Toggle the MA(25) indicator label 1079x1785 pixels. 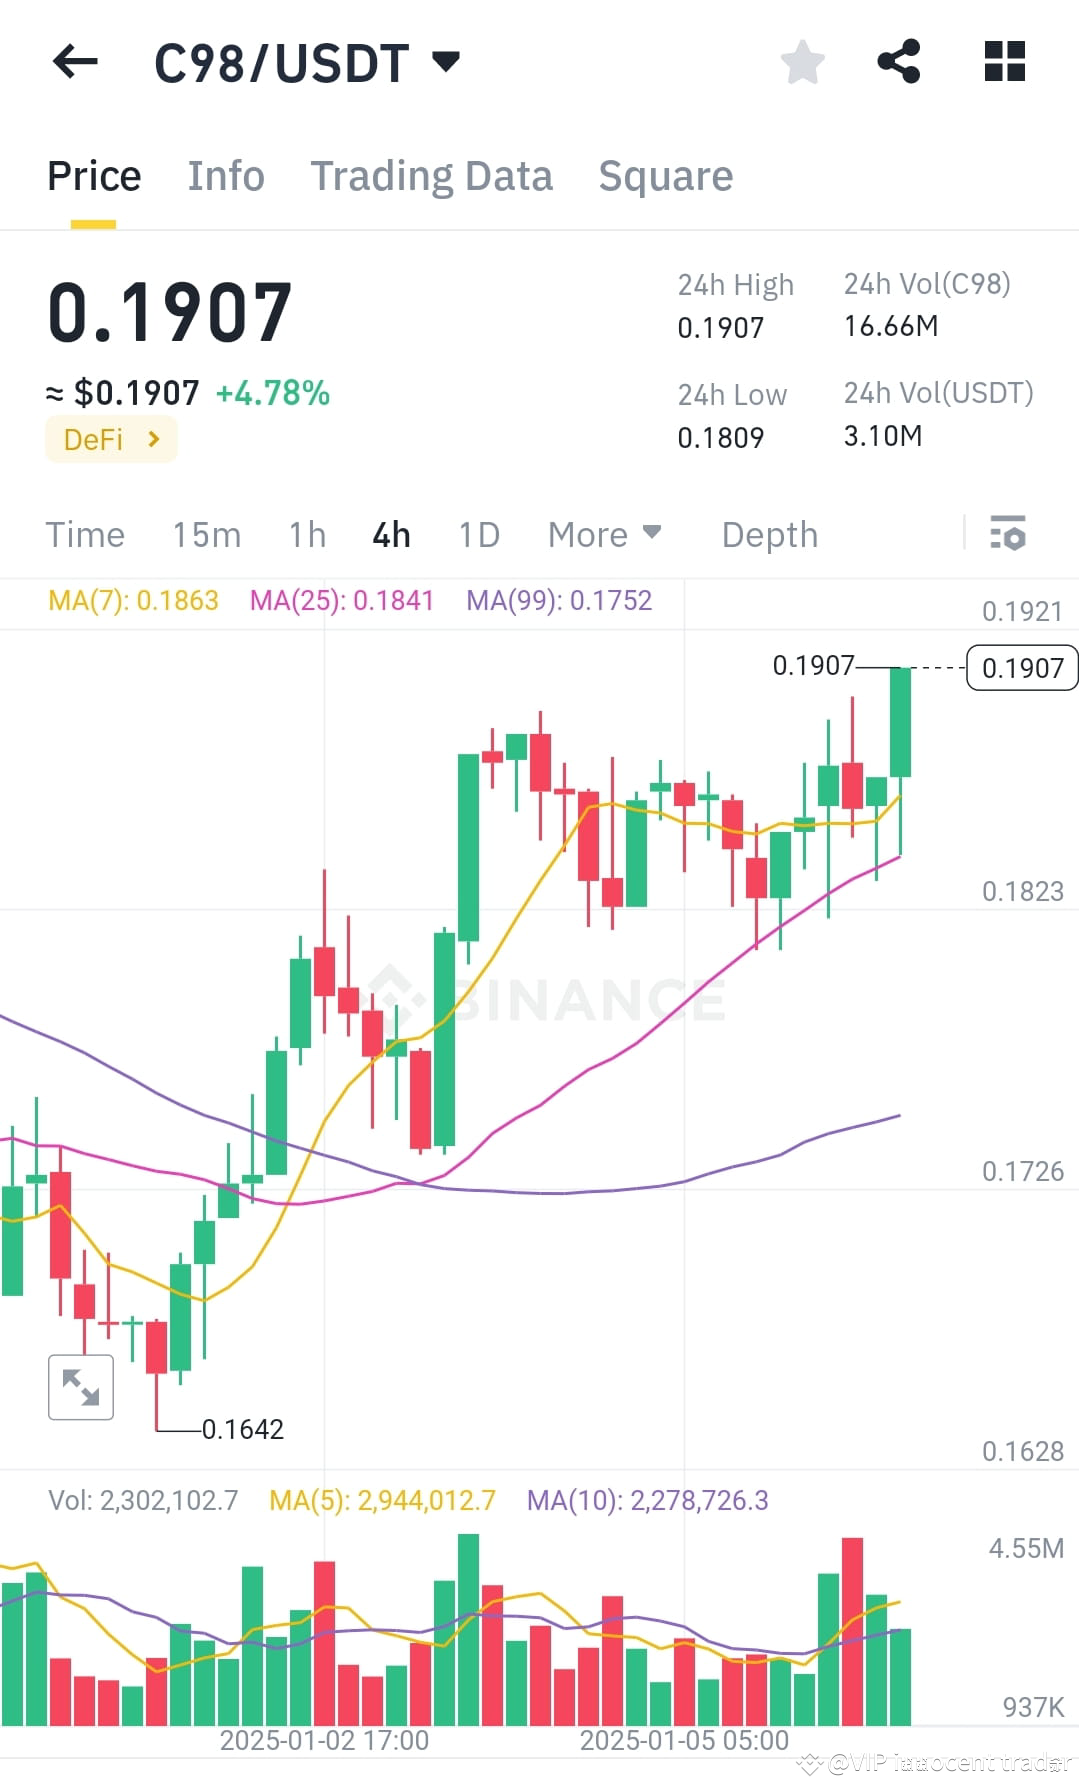[x=344, y=601]
